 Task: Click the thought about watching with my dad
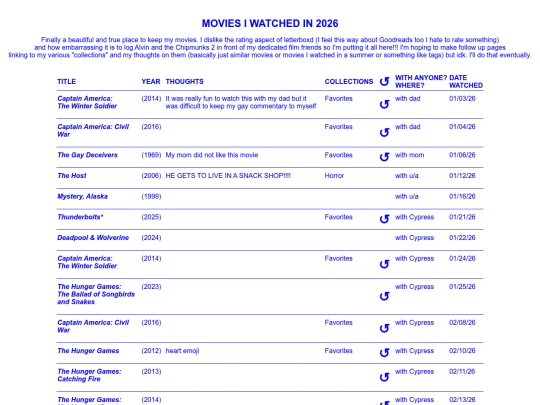241,102
